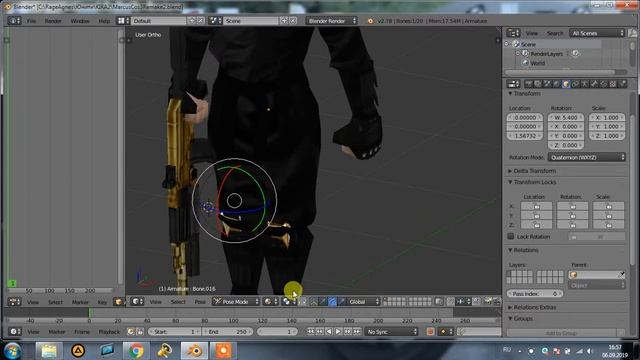This screenshot has height=360, width=640.
Task: Click the scene browse icon in top bar
Action: 215,20
